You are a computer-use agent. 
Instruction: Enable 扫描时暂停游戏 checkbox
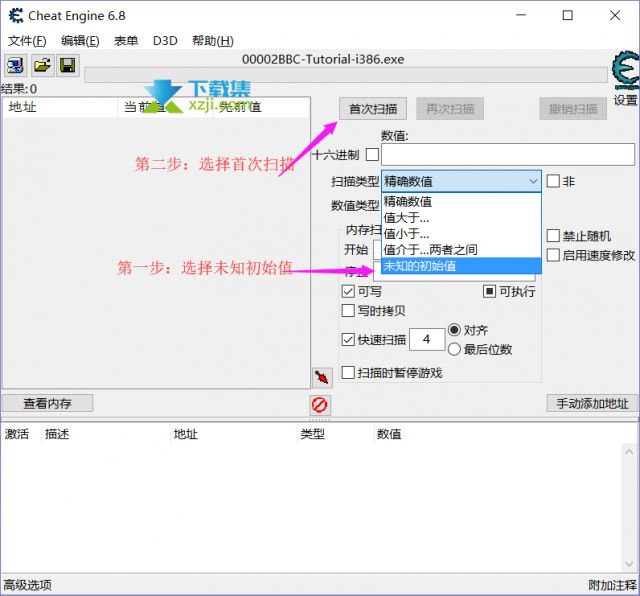pyautogui.click(x=348, y=373)
